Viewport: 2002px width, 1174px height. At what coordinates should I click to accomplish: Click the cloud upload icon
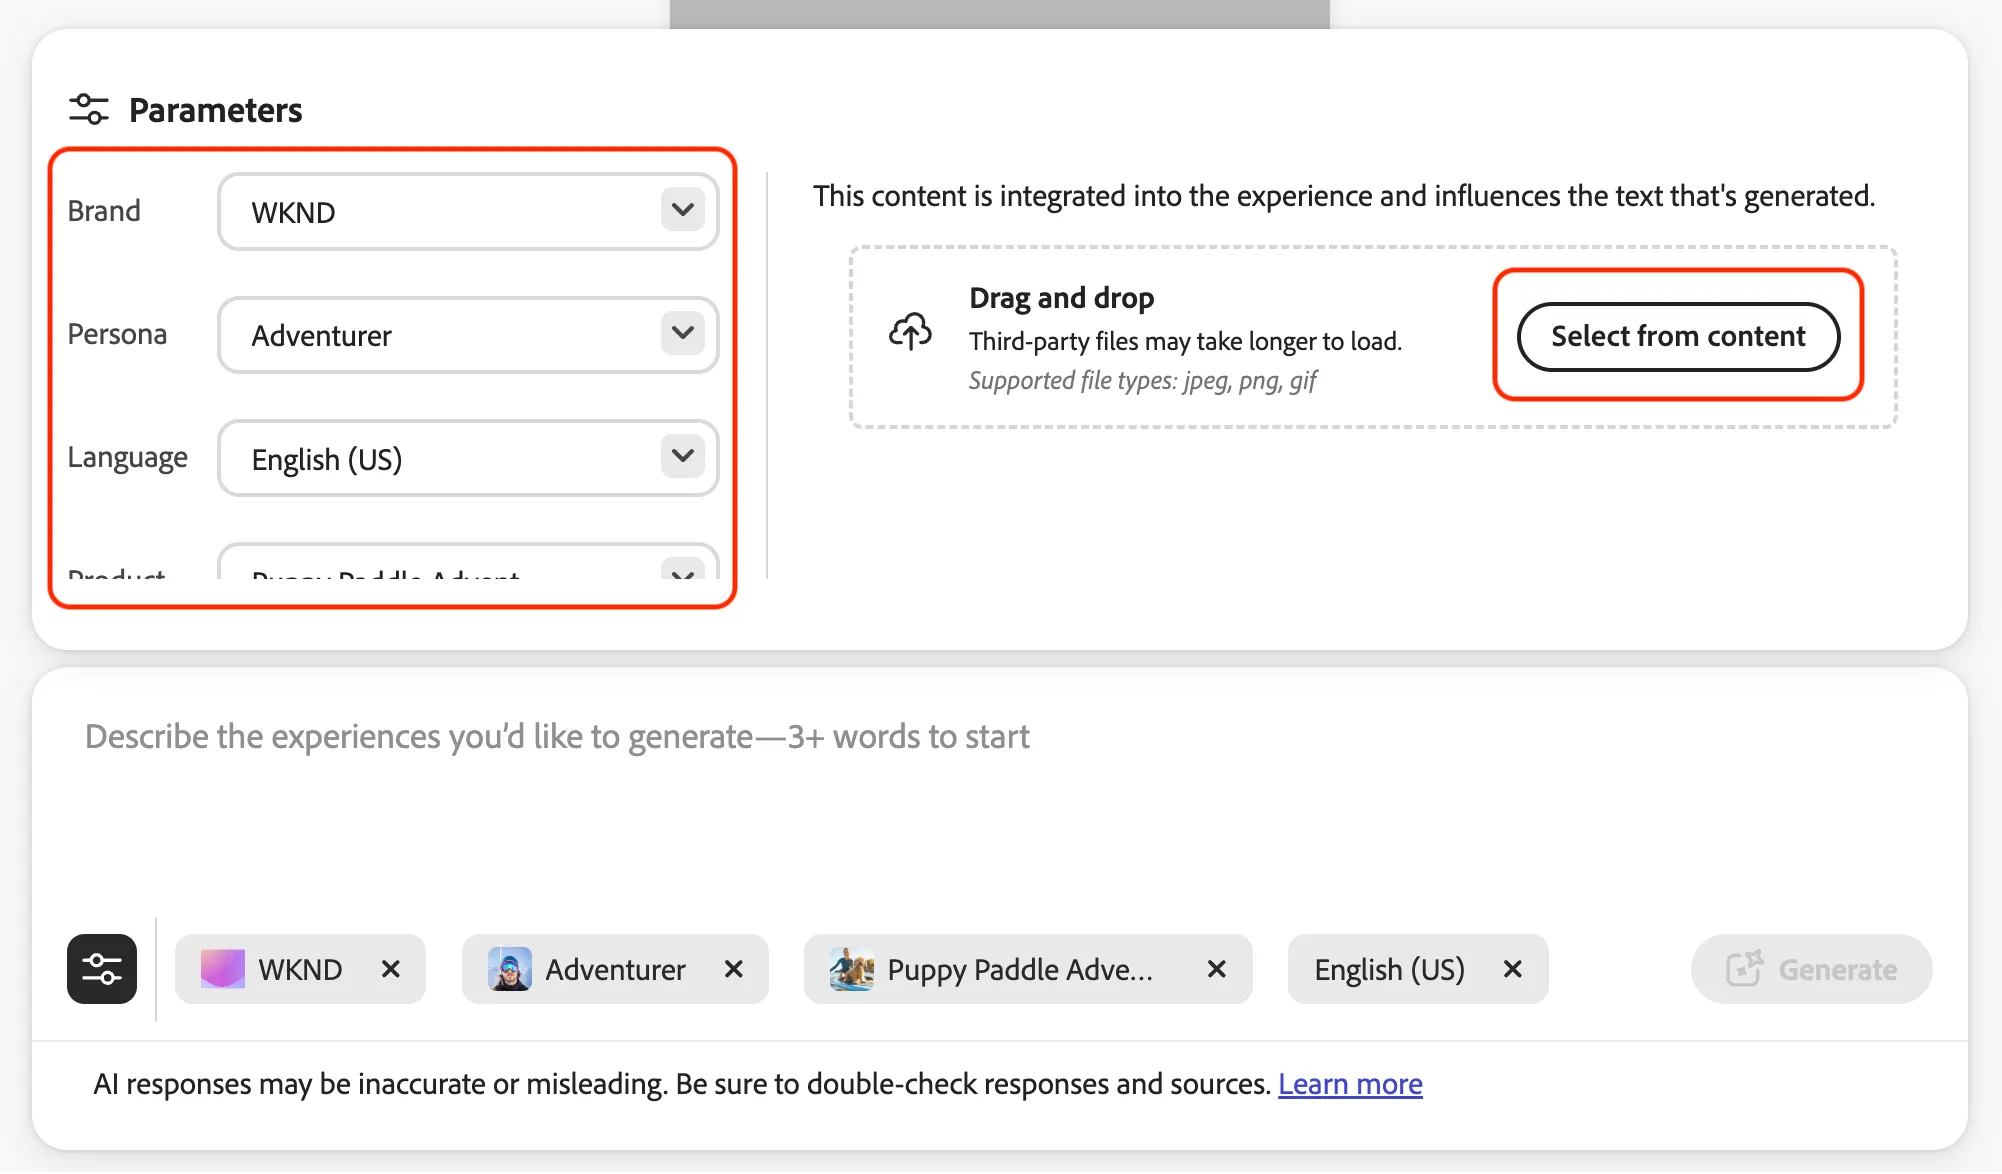point(910,332)
